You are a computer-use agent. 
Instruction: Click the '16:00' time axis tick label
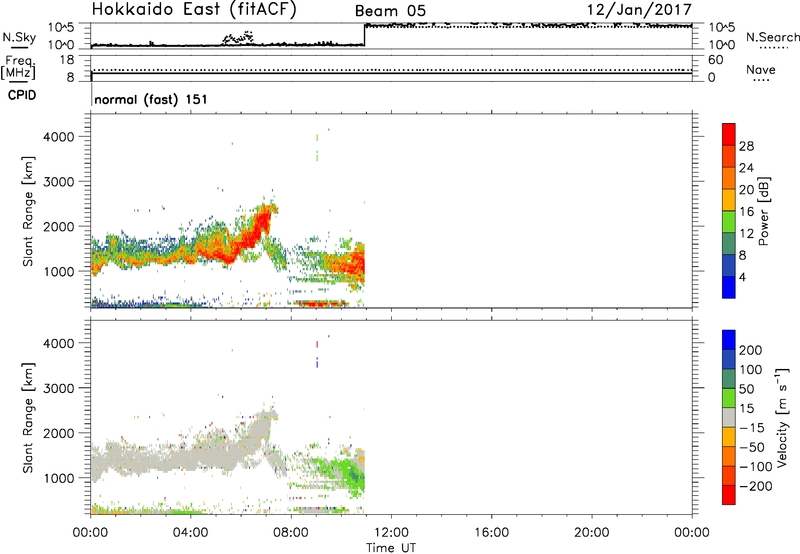click(491, 533)
